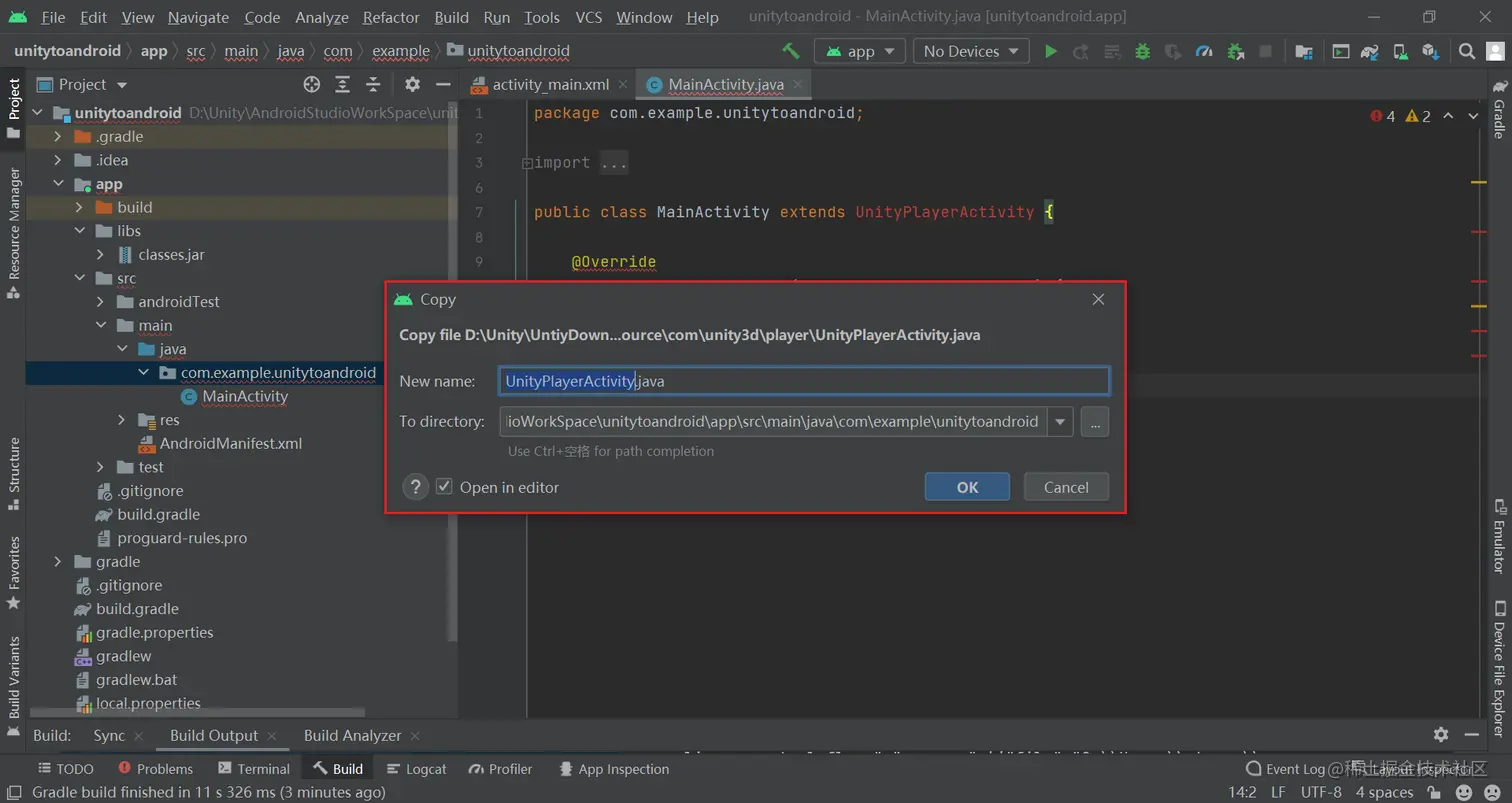
Task: Open the Resource Manager side panel
Action: [14, 232]
